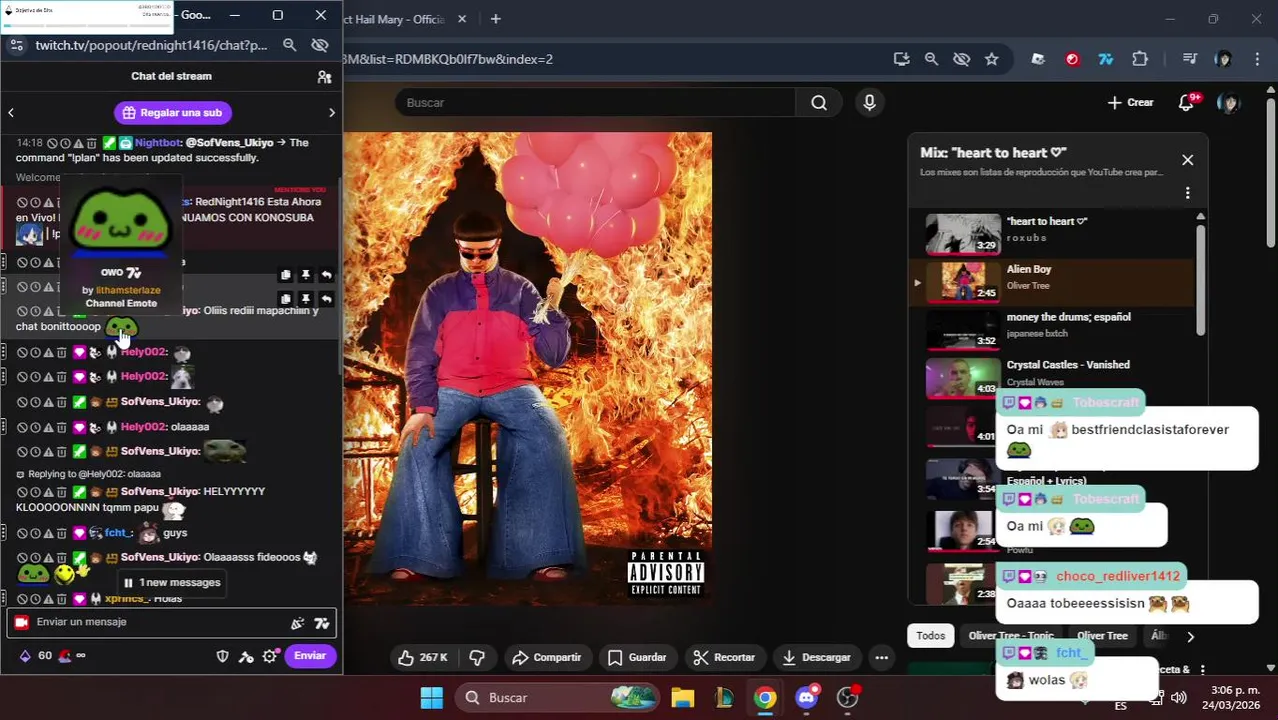Bookmark this YouTube page with the star

coord(991,59)
